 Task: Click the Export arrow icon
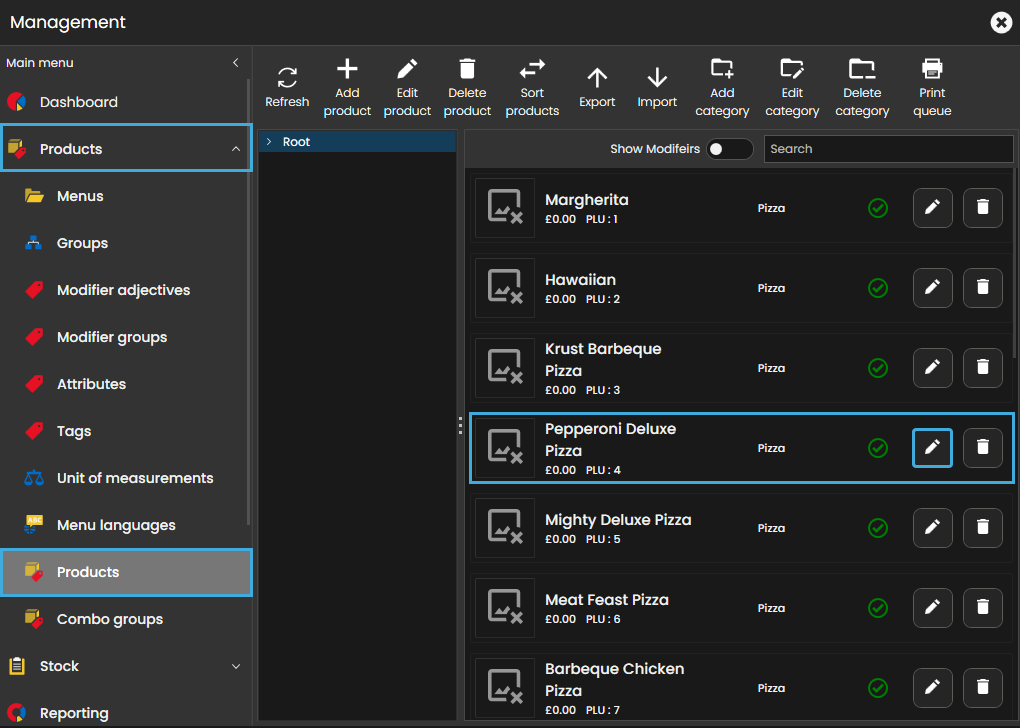pyautogui.click(x=597, y=78)
